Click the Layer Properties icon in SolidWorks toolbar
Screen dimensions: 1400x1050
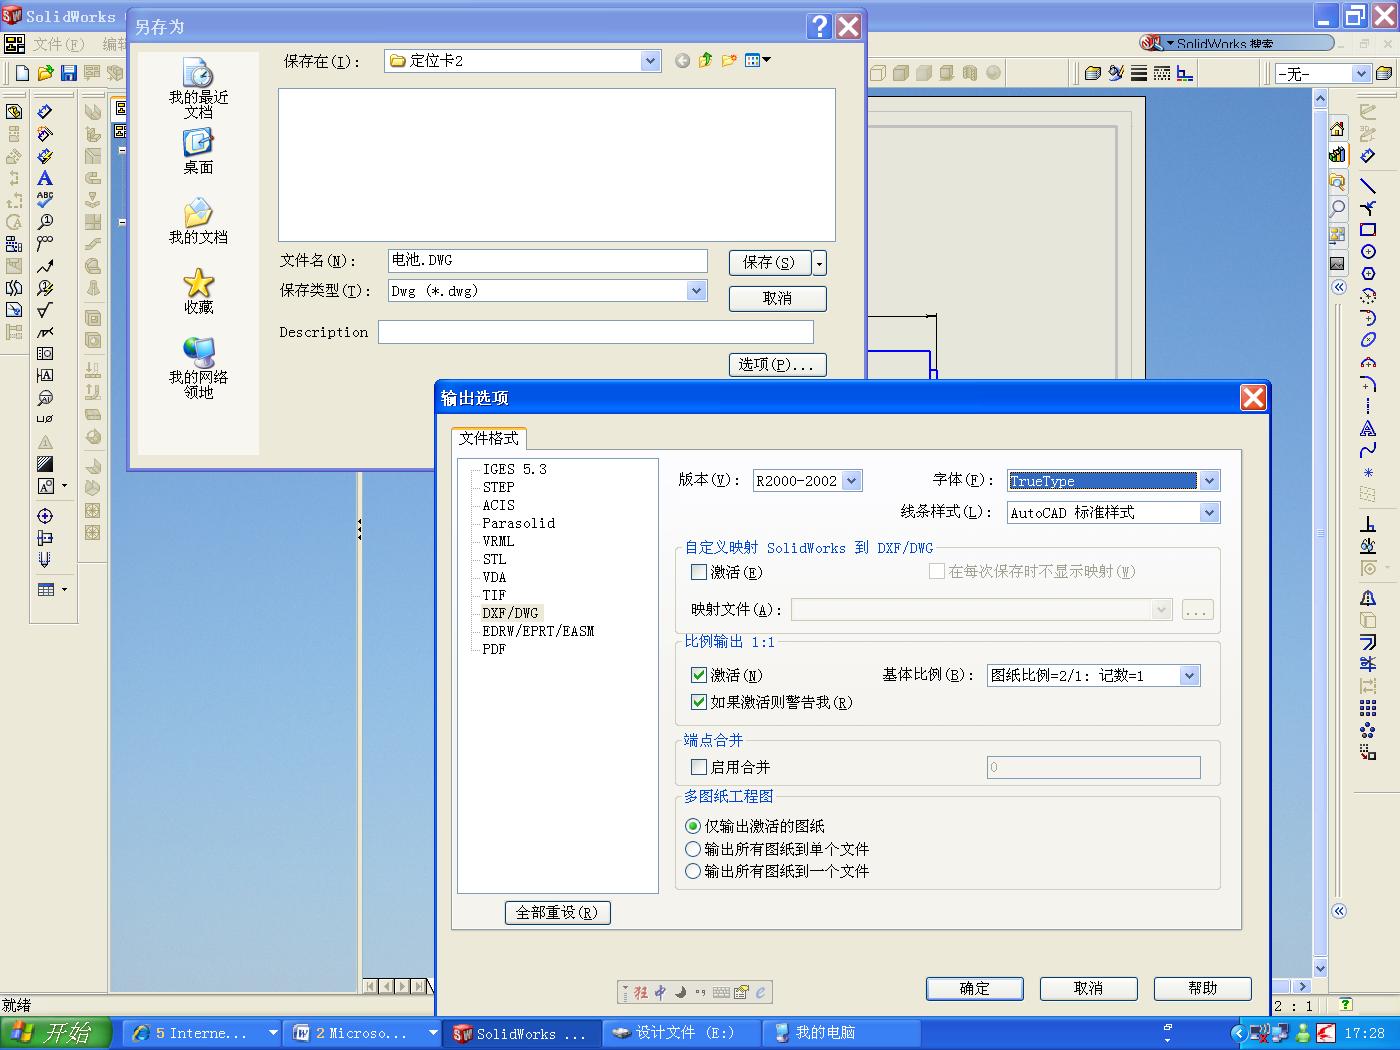point(1093,73)
